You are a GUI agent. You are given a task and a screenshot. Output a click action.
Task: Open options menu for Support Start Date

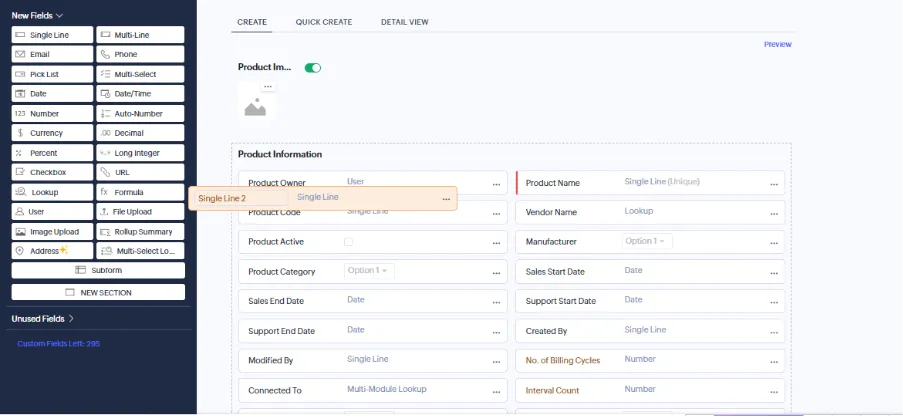click(x=774, y=303)
